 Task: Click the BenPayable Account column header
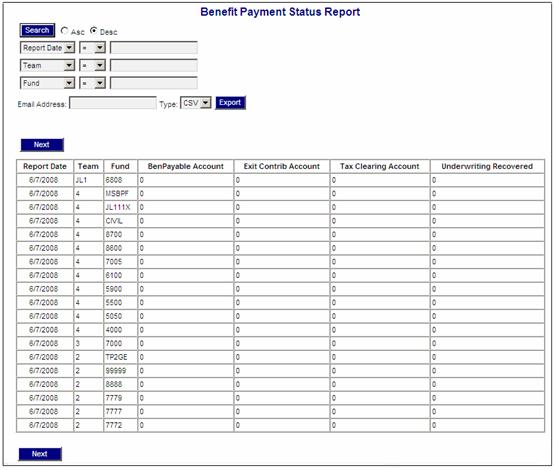186,166
